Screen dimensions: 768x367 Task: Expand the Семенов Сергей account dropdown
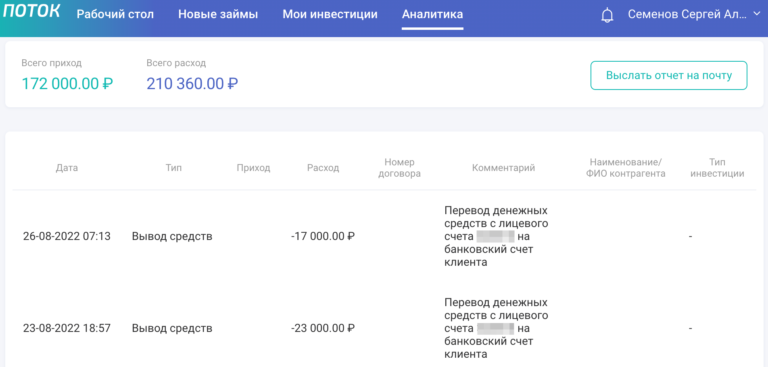[694, 15]
